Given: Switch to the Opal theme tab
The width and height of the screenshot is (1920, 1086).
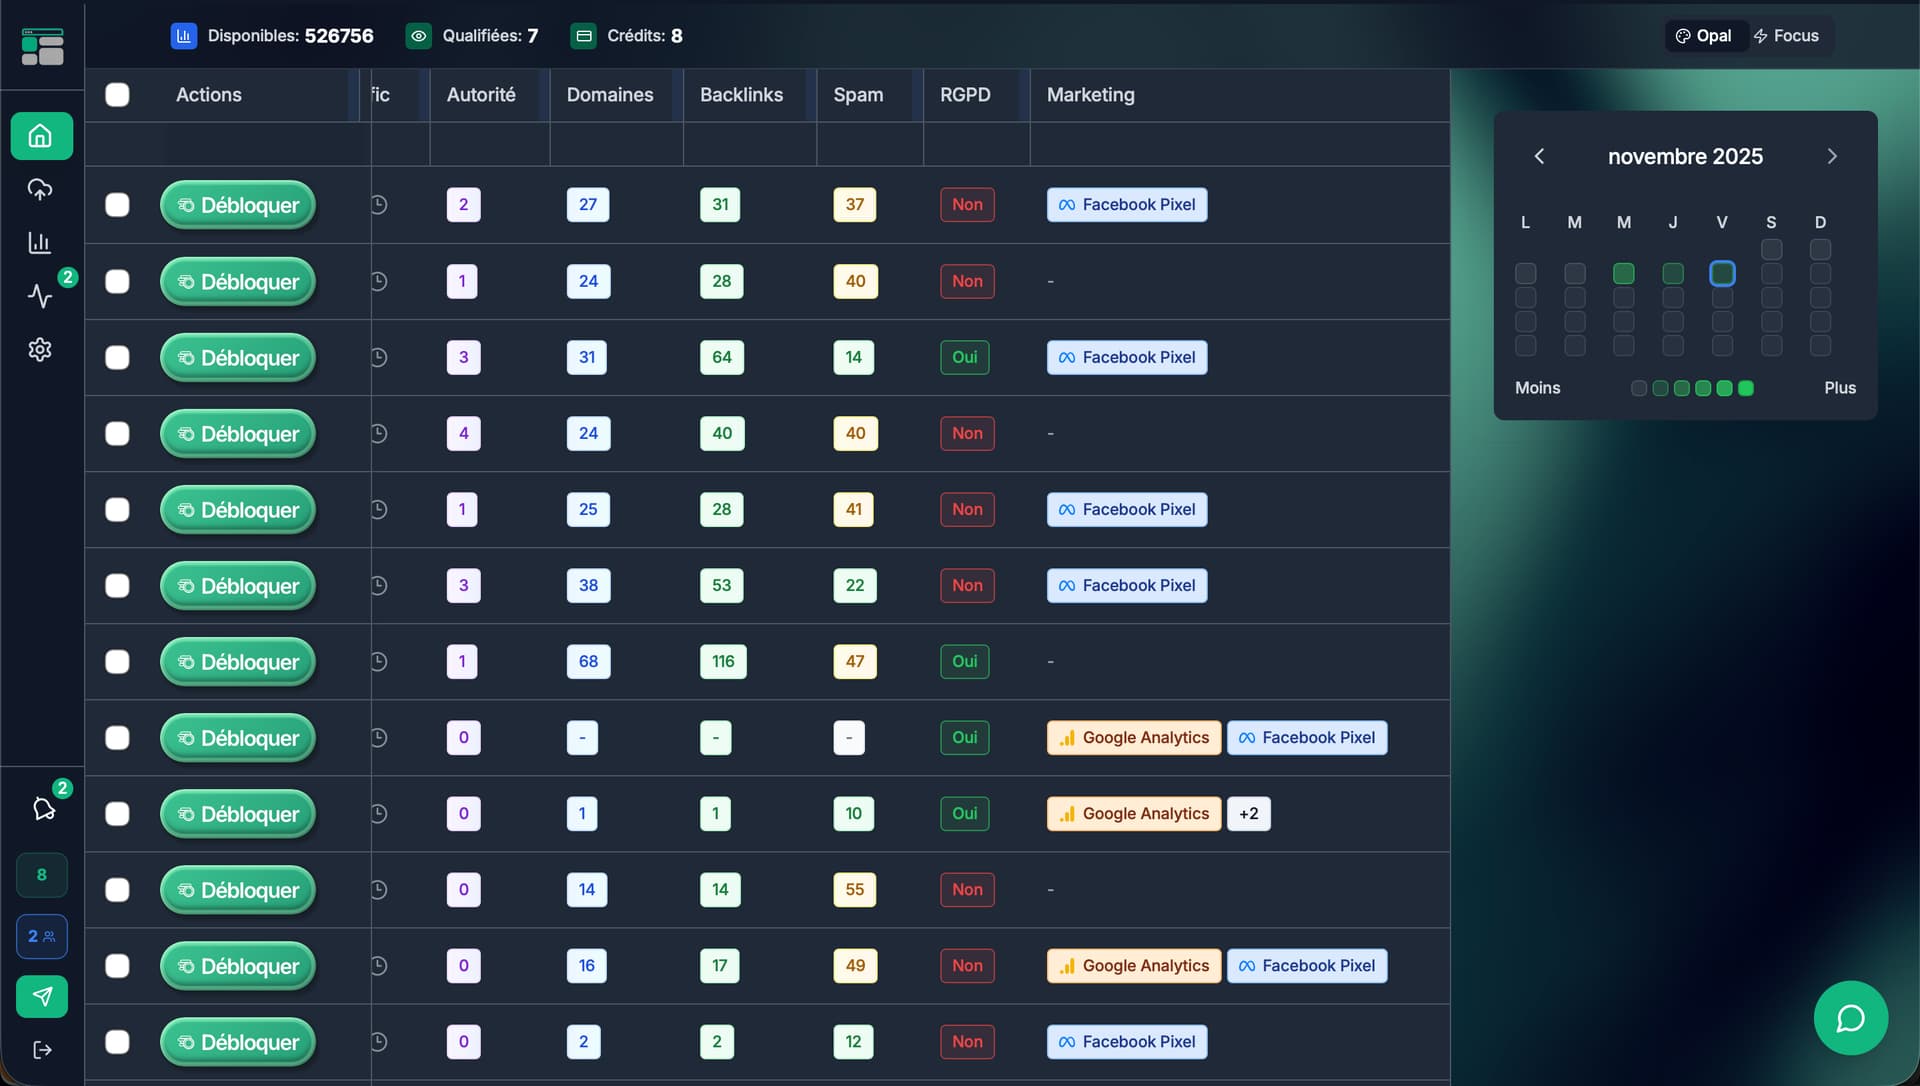Looking at the screenshot, I should (x=1704, y=36).
